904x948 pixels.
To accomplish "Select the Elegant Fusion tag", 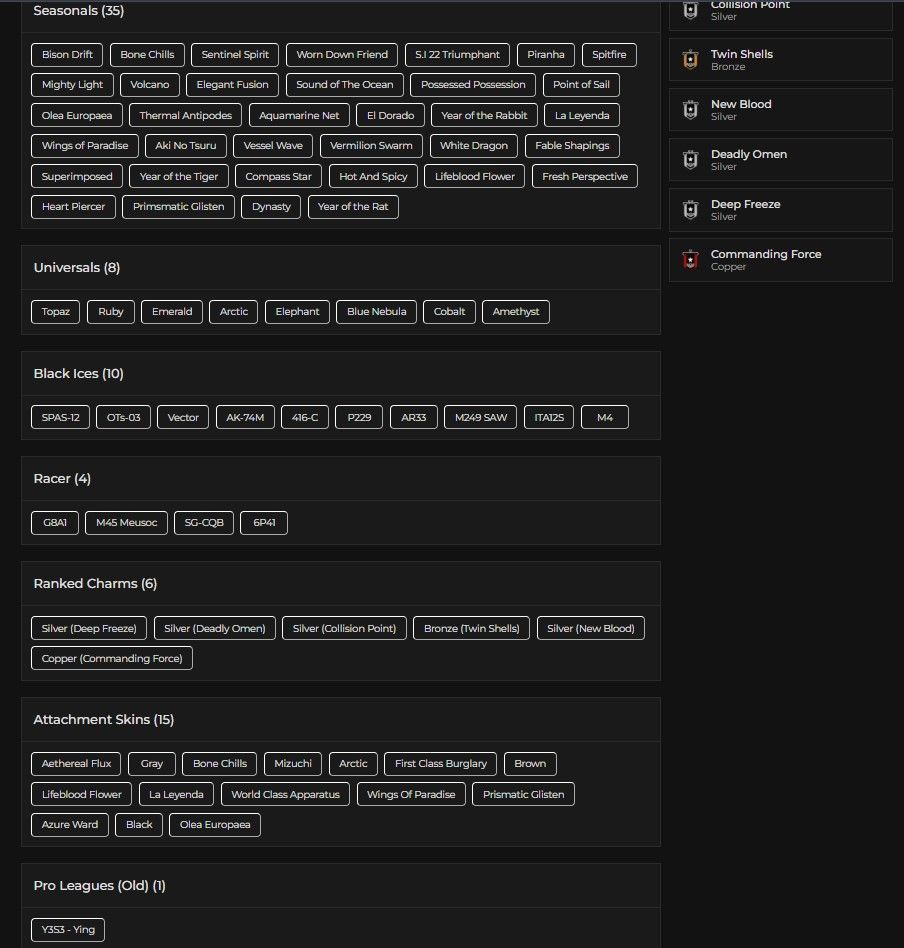I will tap(233, 85).
